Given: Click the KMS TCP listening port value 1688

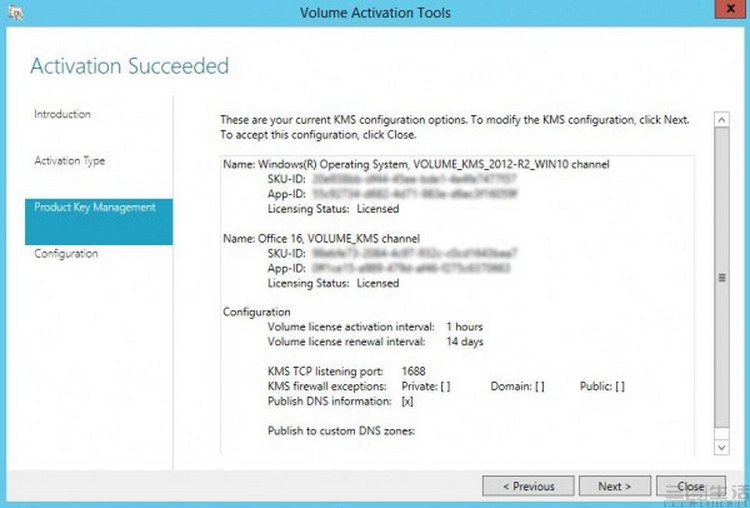Looking at the screenshot, I should (x=414, y=372).
